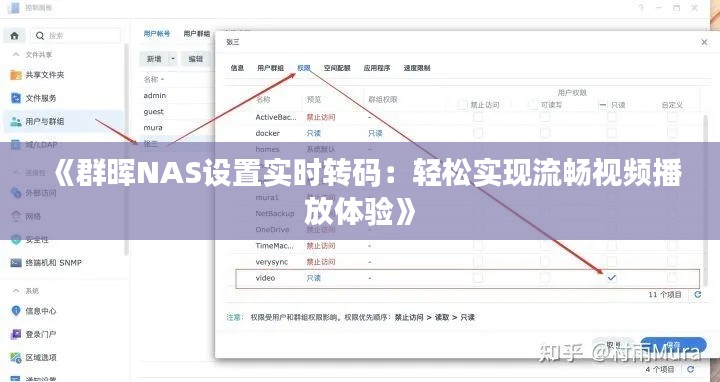The width and height of the screenshot is (720, 382).
Task: Select the TimeMac... folder row
Action: pyautogui.click(x=464, y=246)
